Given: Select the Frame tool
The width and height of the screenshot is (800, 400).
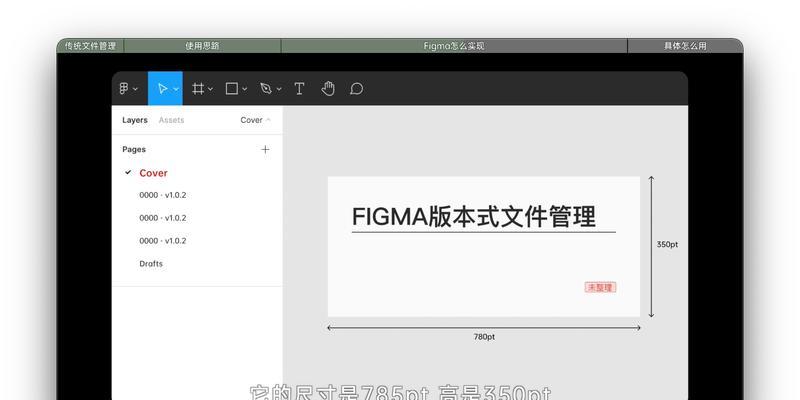Looking at the screenshot, I should coord(198,89).
